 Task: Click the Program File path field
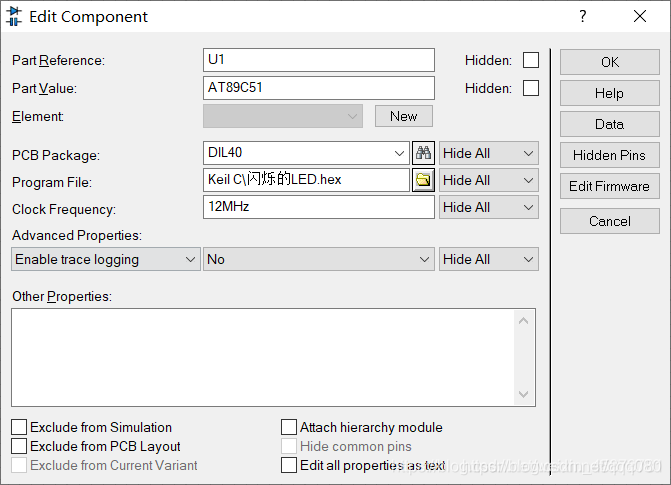(x=306, y=180)
